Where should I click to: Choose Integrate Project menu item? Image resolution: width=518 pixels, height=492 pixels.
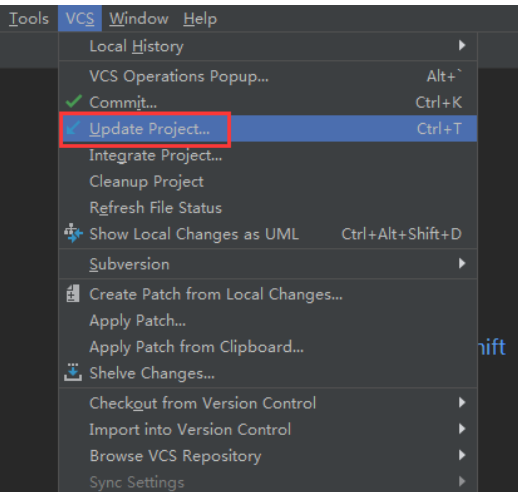coord(268,155)
